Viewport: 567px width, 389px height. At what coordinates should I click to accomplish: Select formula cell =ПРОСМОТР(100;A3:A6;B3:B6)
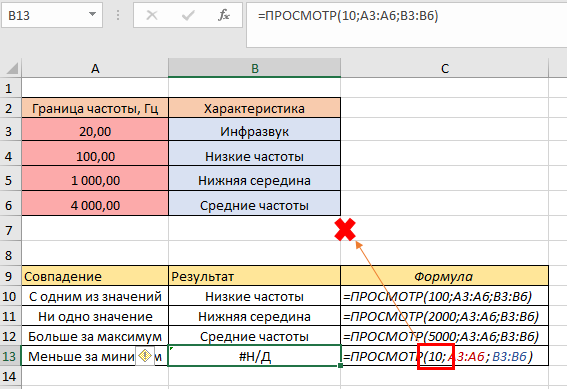[444, 296]
